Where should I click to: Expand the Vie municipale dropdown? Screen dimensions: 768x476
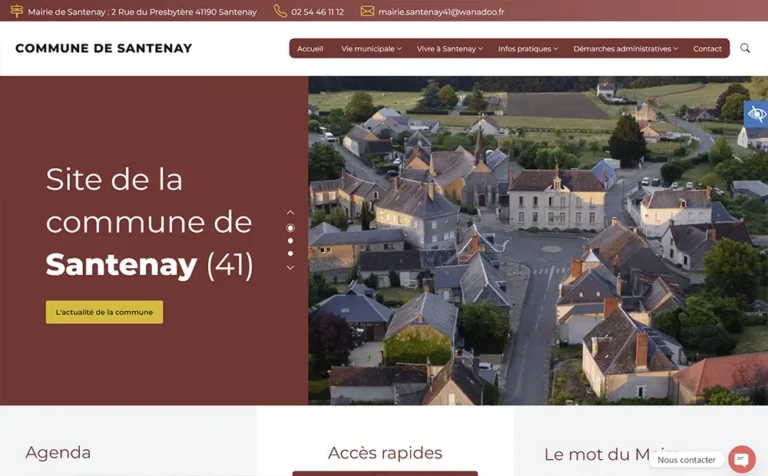(x=371, y=48)
